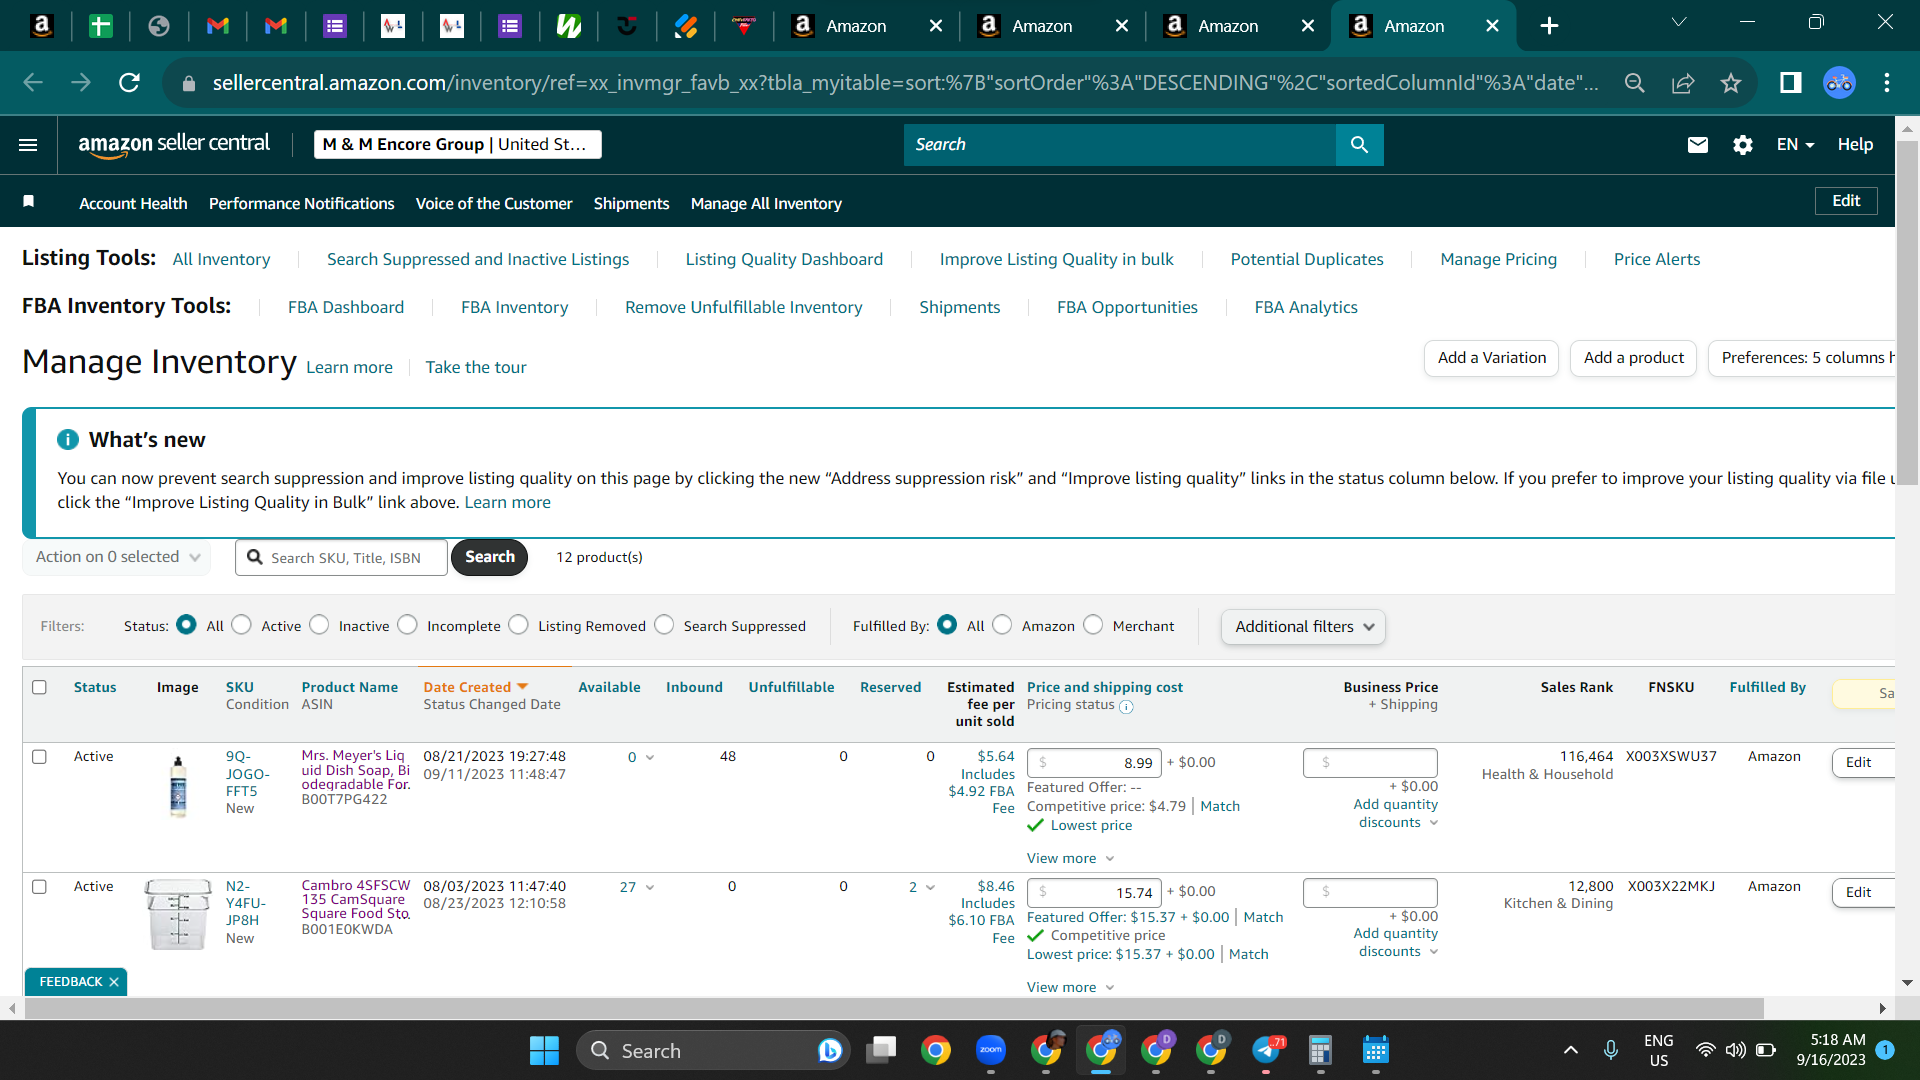
Task: Select Fulfilled By Merchant radio button
Action: point(1093,625)
